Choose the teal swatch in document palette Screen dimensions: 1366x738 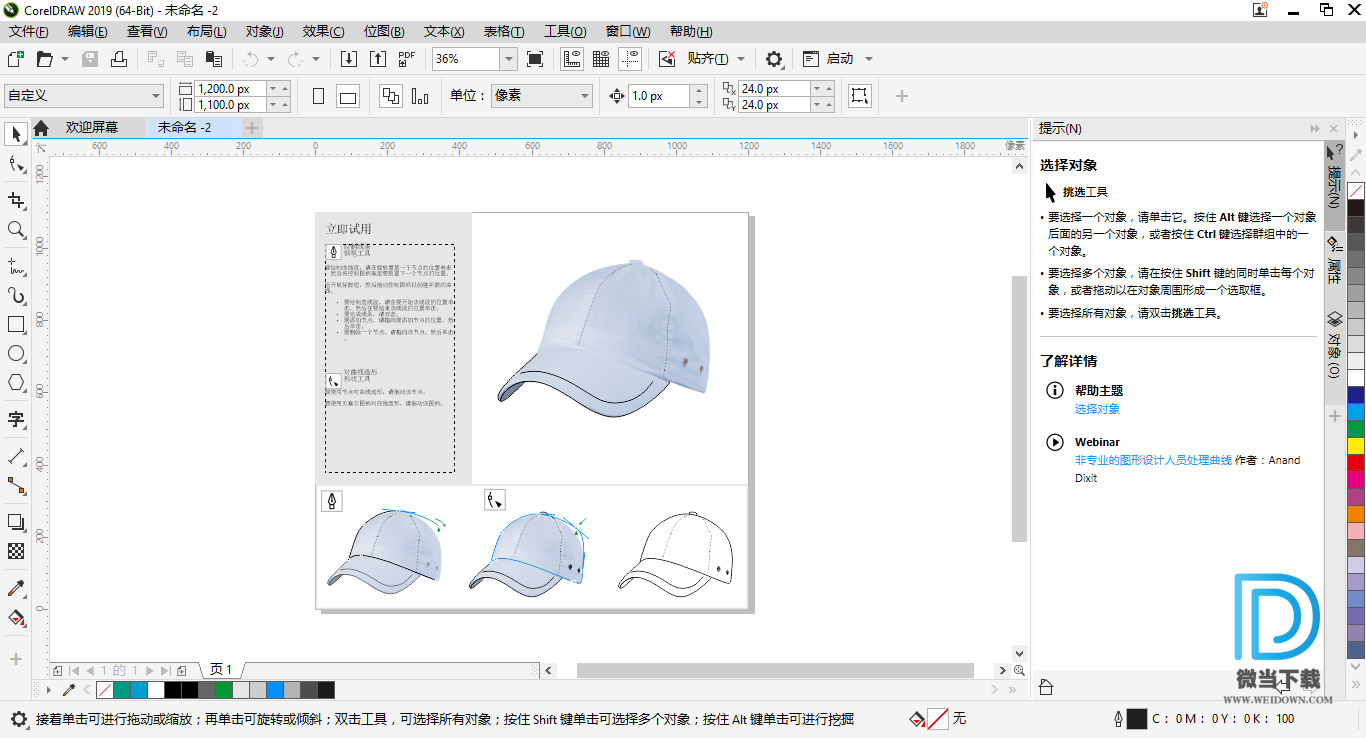122,690
